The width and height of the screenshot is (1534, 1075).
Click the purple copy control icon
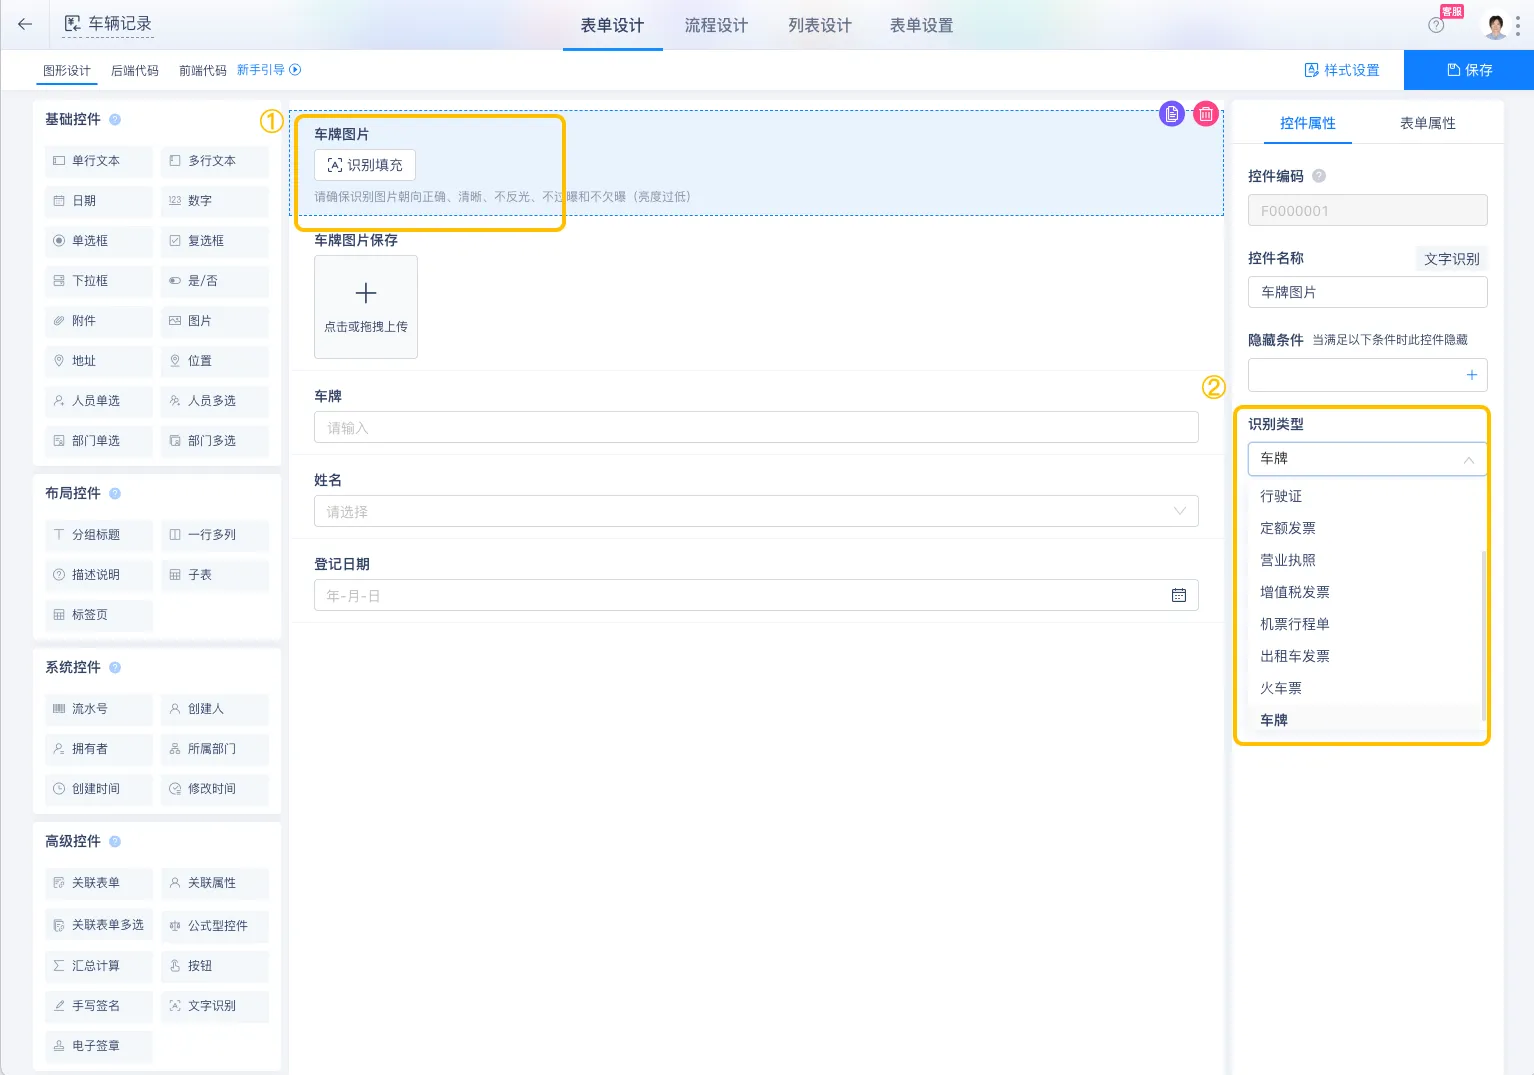[x=1172, y=114]
